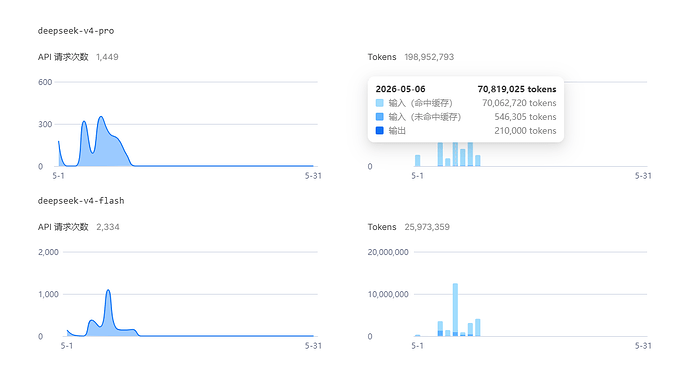Click the 1,000 axis label in the flash requests chart
Viewport: 690px width, 369px height.
(x=48, y=294)
